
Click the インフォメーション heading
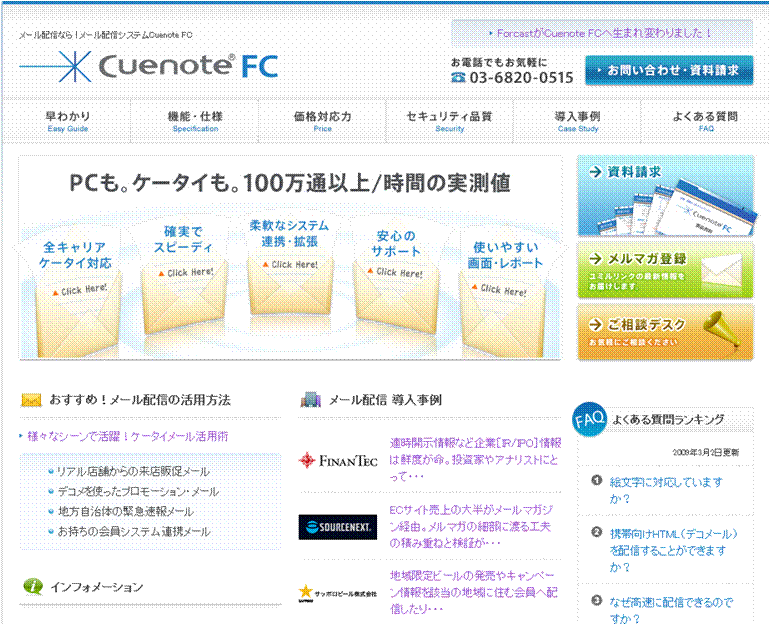97,587
